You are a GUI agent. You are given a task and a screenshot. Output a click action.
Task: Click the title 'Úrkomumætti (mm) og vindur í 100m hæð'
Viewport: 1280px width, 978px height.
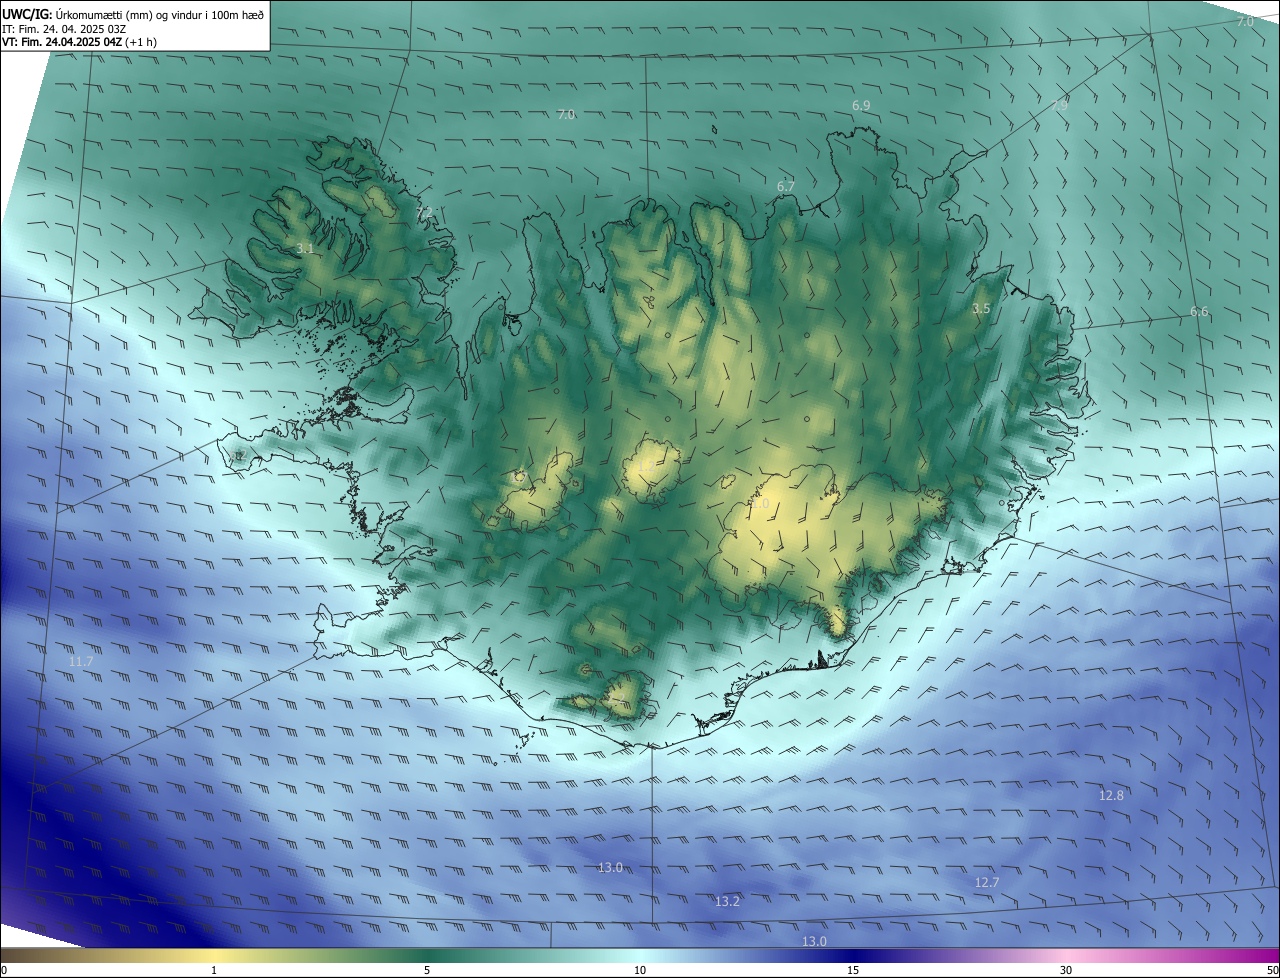click(x=161, y=14)
